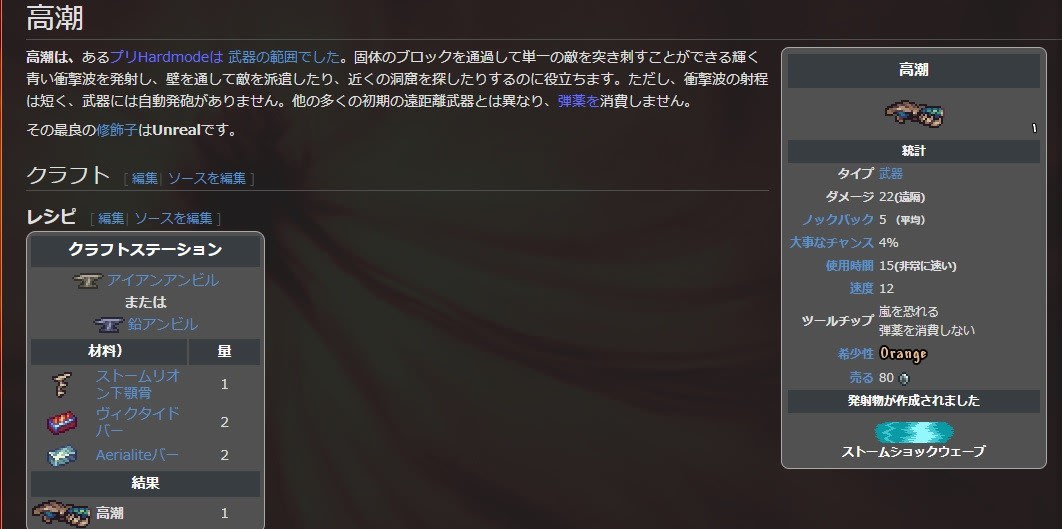The width and height of the screenshot is (1062, 529).
Task: Click the silver coin icon beside sell value
Action: [x=904, y=379]
